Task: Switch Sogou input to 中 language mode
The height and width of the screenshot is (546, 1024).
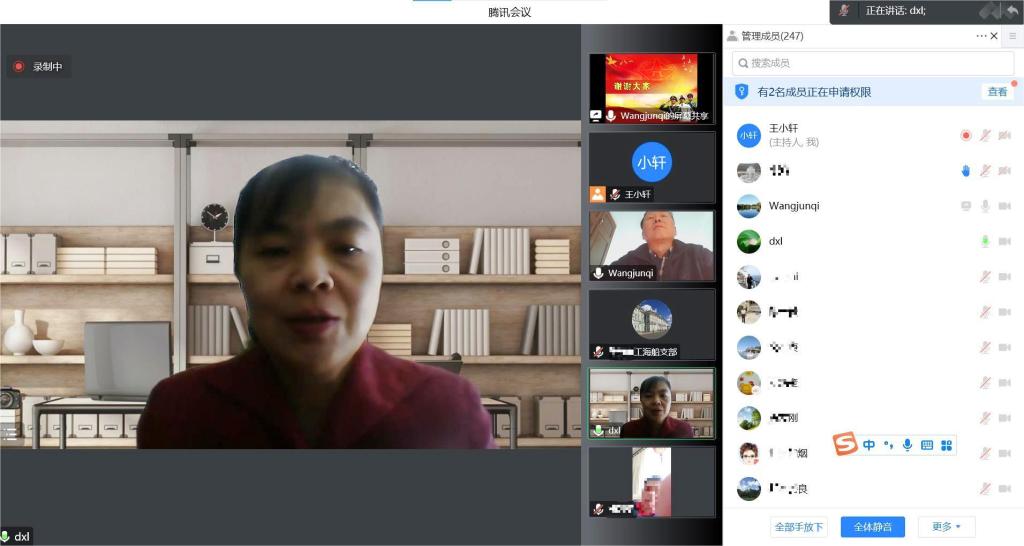Action: coord(869,445)
